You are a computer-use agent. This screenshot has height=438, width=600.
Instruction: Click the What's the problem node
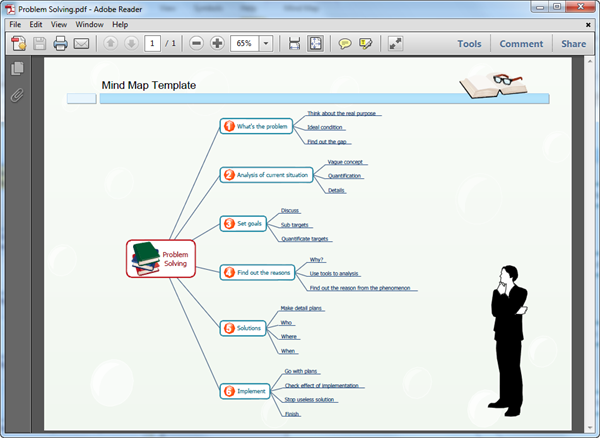click(x=256, y=126)
